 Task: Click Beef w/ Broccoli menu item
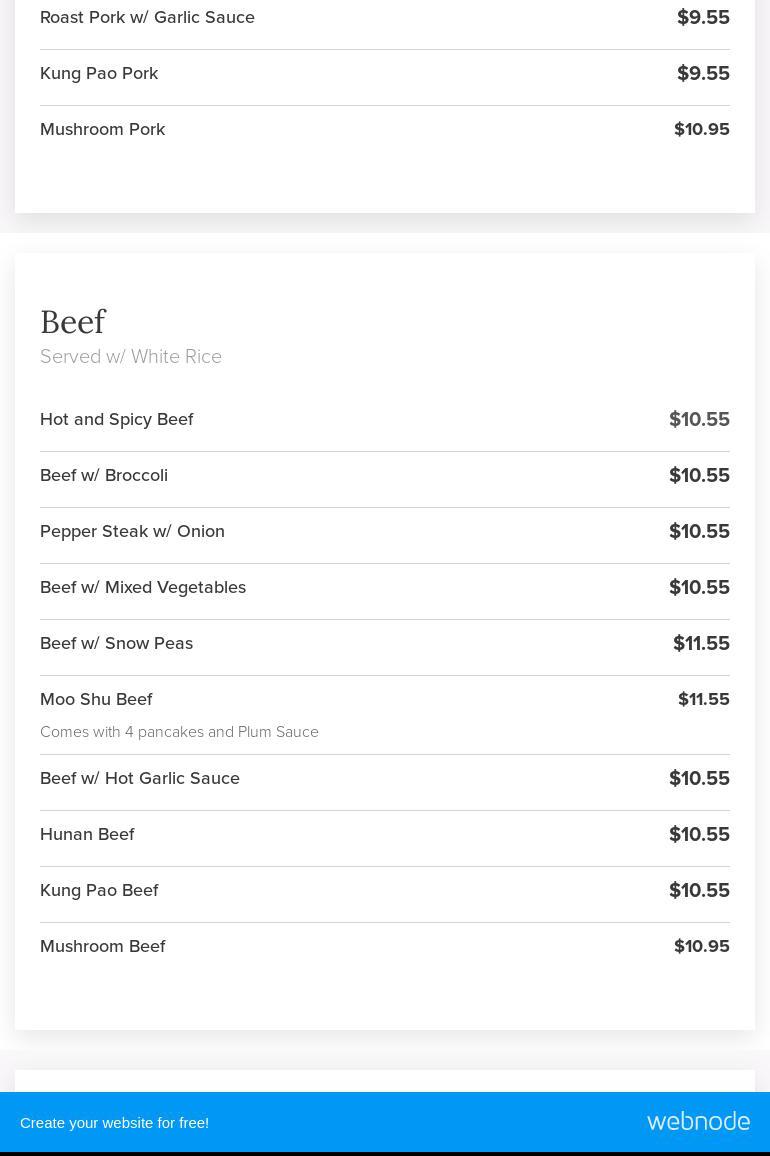(x=104, y=475)
